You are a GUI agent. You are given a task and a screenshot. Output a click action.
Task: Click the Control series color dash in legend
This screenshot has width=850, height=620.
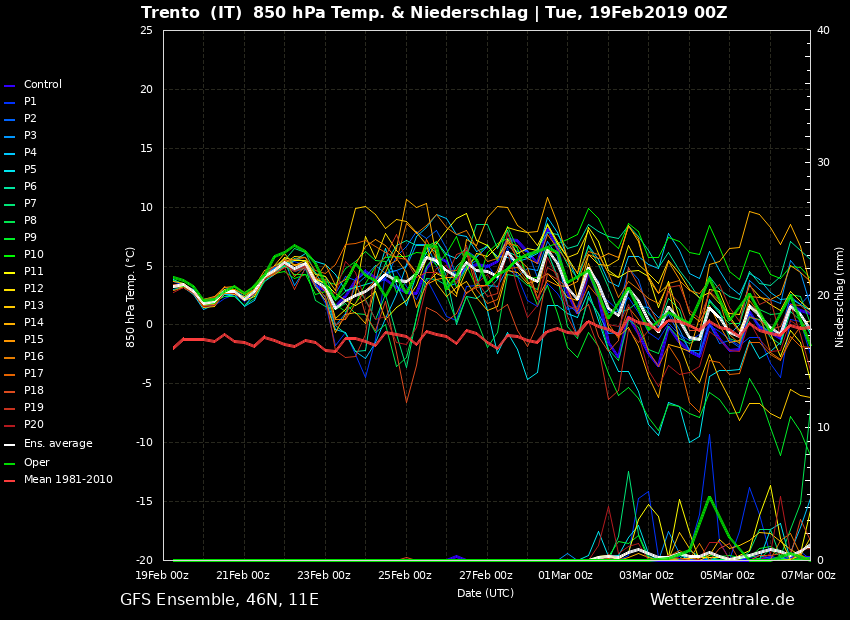click(9, 86)
